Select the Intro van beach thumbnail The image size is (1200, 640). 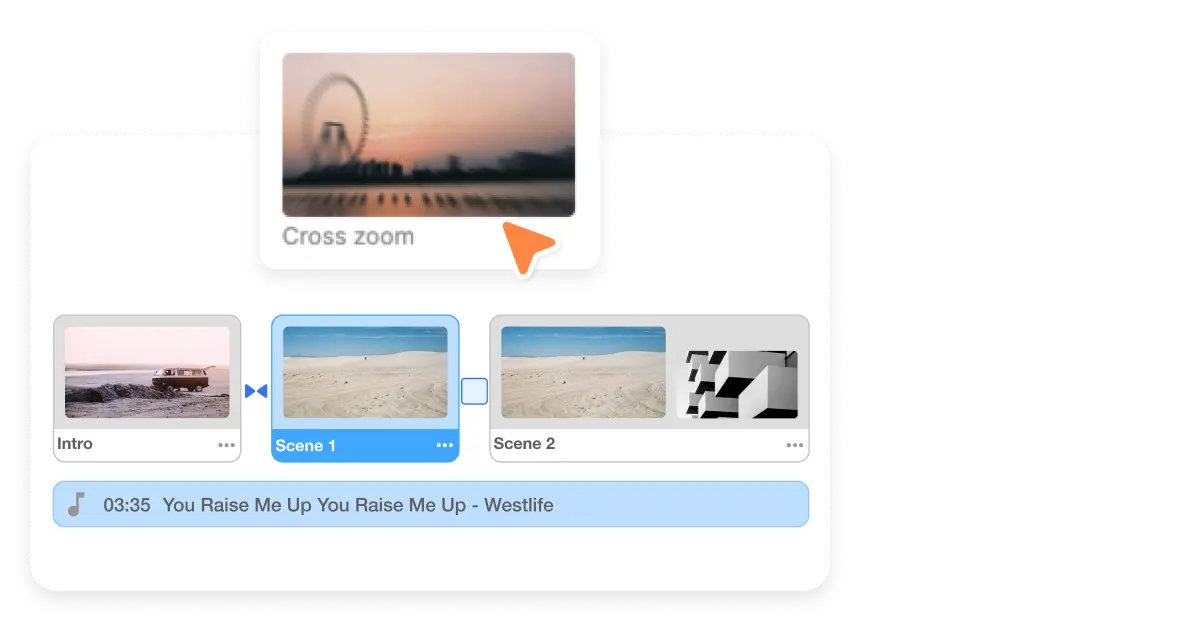(147, 372)
